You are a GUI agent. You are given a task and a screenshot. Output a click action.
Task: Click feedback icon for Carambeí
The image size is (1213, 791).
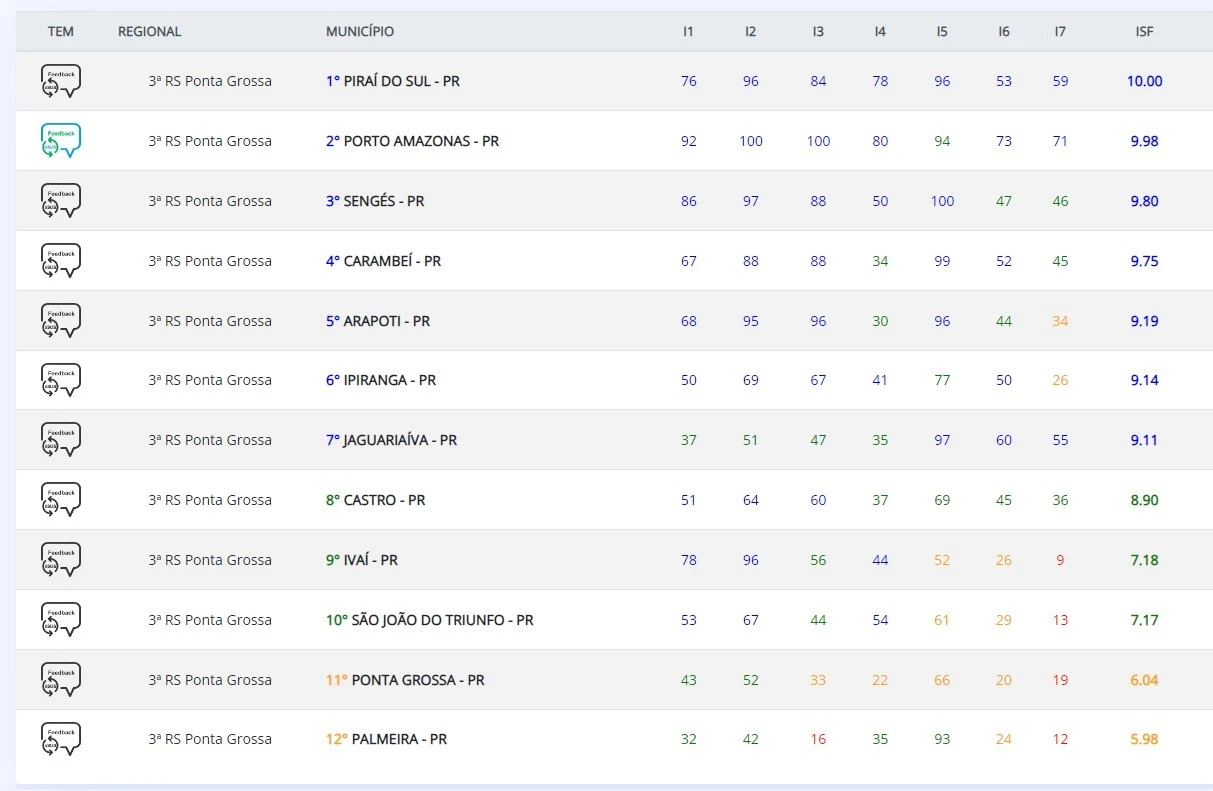coord(60,261)
